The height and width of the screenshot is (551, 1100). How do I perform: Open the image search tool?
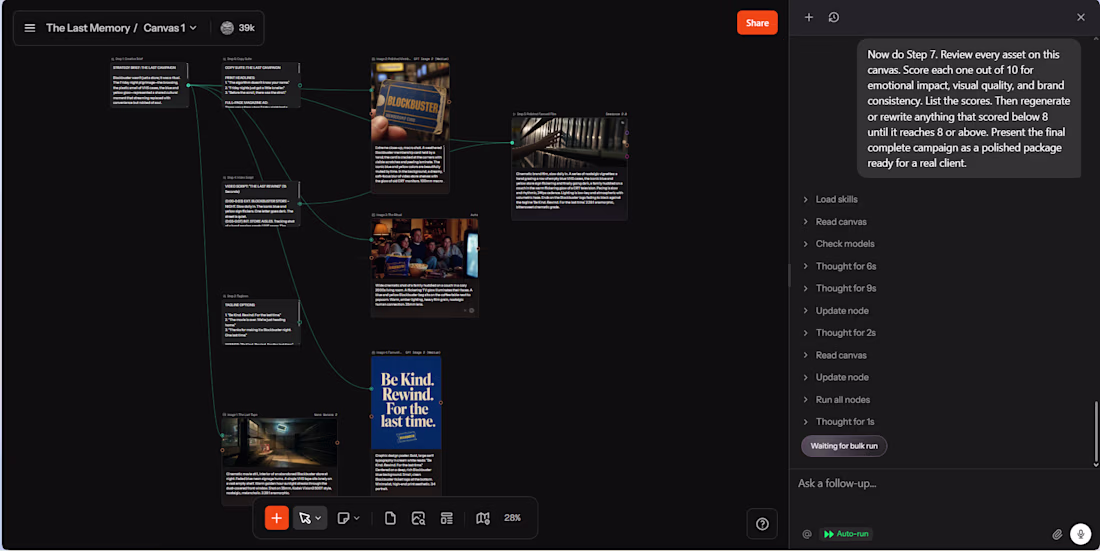coord(418,518)
